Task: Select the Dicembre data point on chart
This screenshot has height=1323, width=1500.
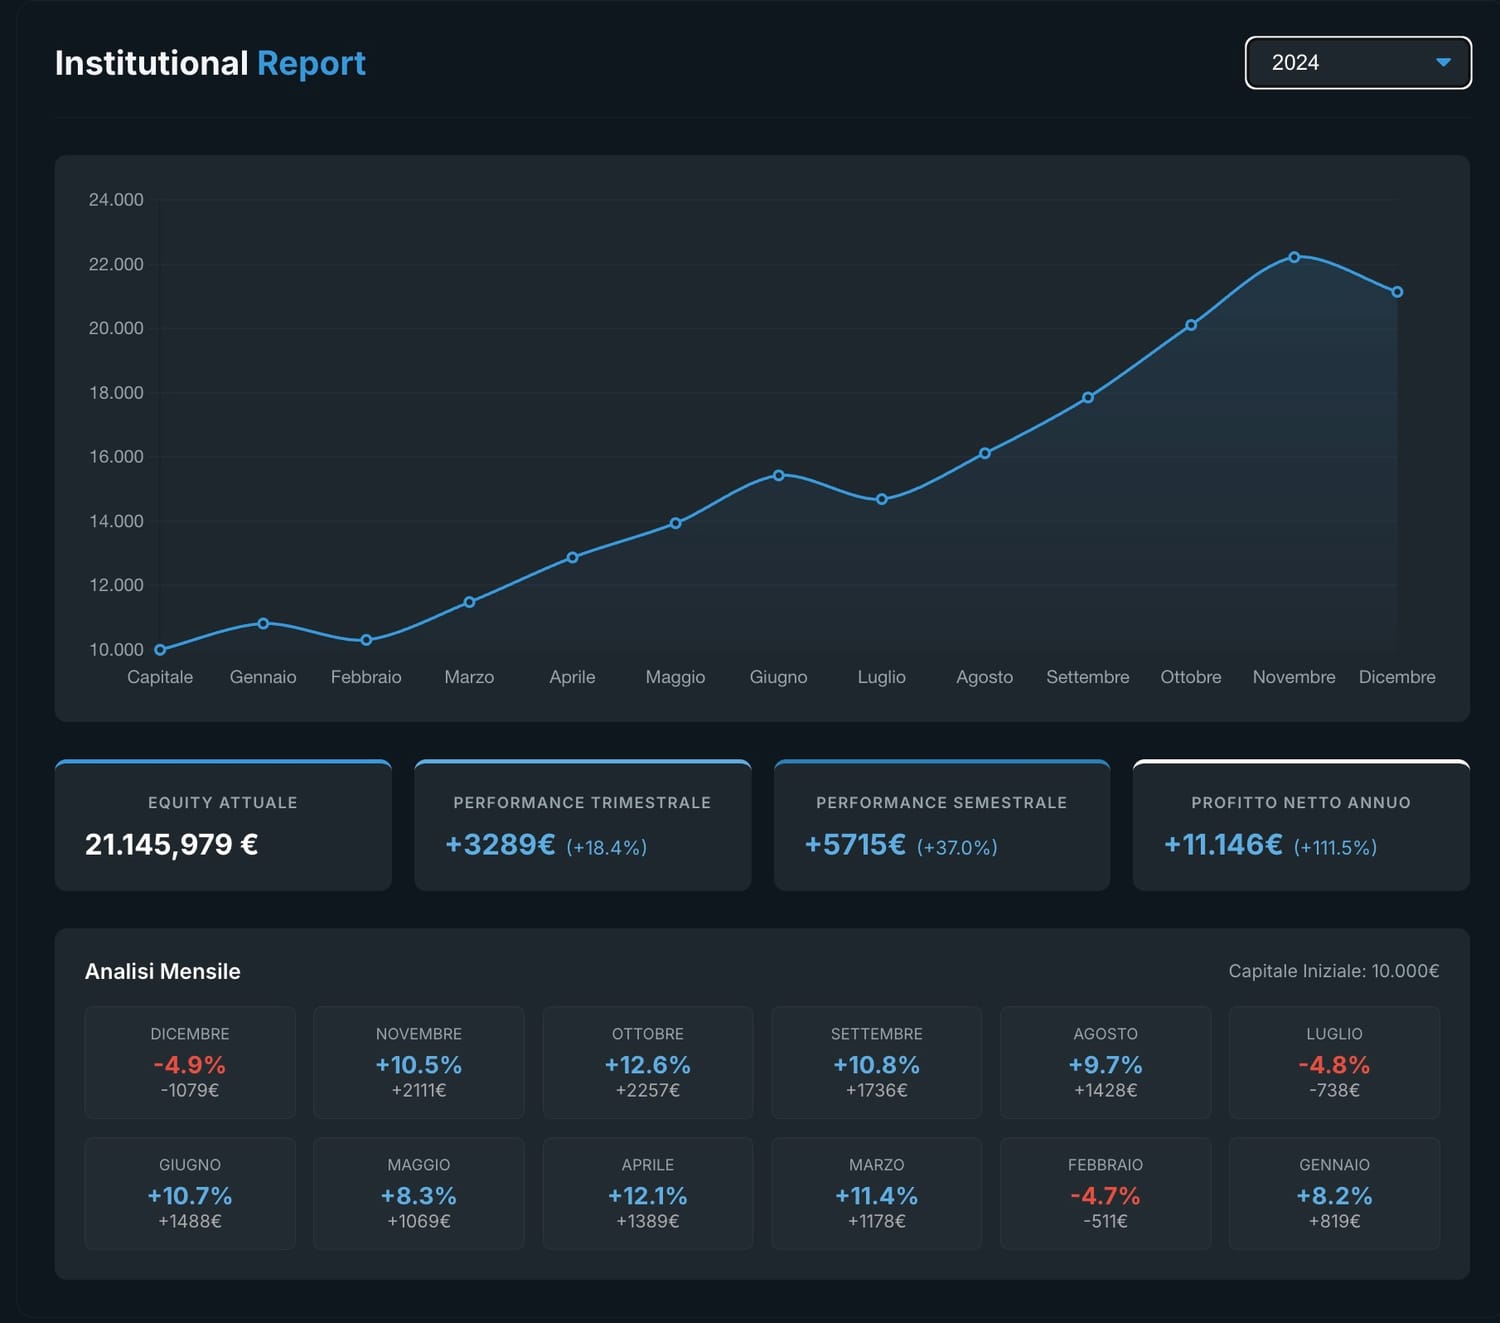Action: (x=1397, y=292)
